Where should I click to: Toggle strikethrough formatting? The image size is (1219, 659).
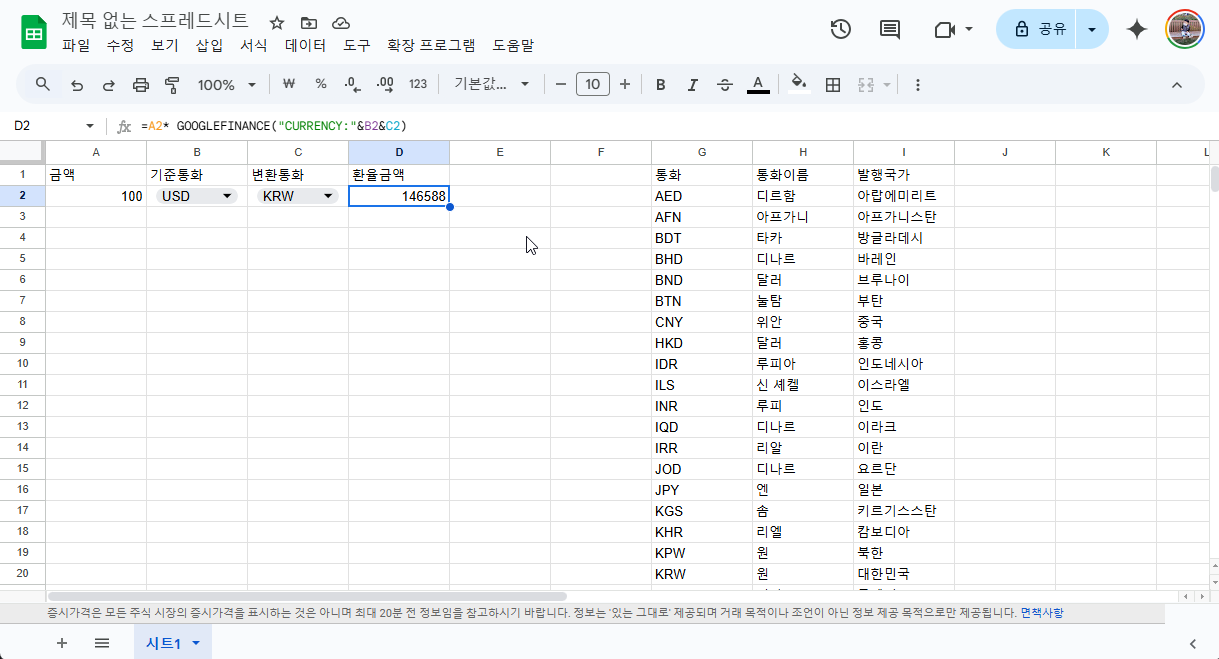click(724, 84)
